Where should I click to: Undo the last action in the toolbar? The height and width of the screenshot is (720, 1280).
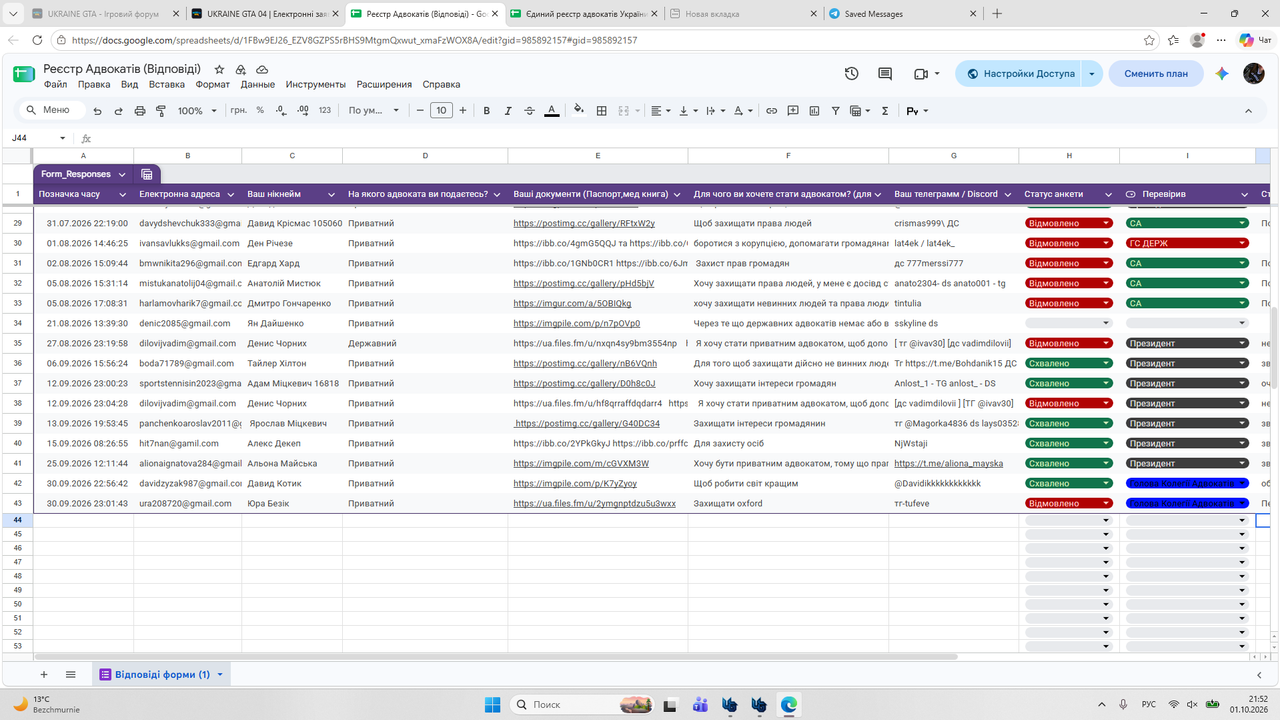(x=97, y=111)
